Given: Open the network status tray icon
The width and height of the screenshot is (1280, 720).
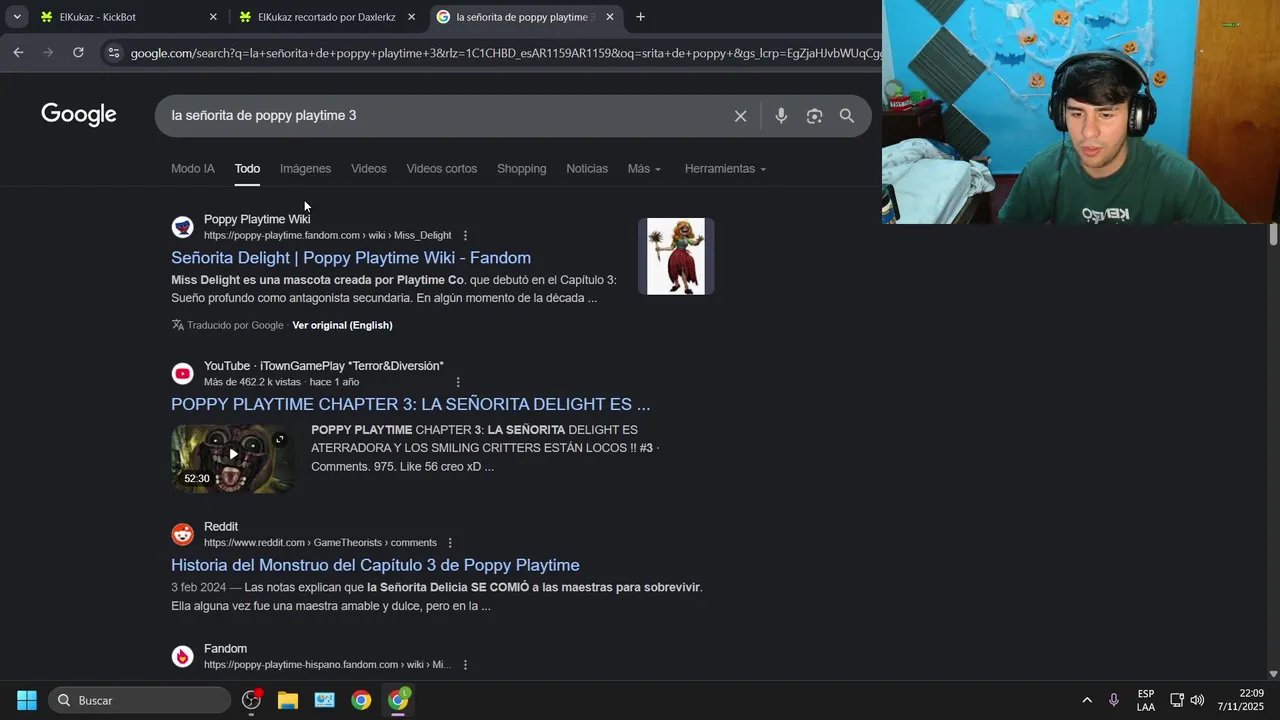Looking at the screenshot, I should click(1177, 700).
